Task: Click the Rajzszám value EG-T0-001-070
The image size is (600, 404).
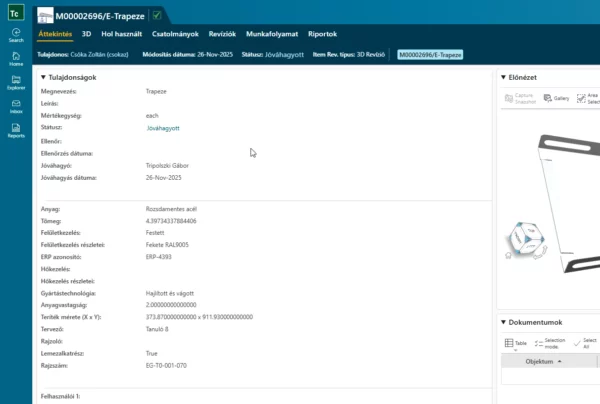Action: pyautogui.click(x=166, y=366)
